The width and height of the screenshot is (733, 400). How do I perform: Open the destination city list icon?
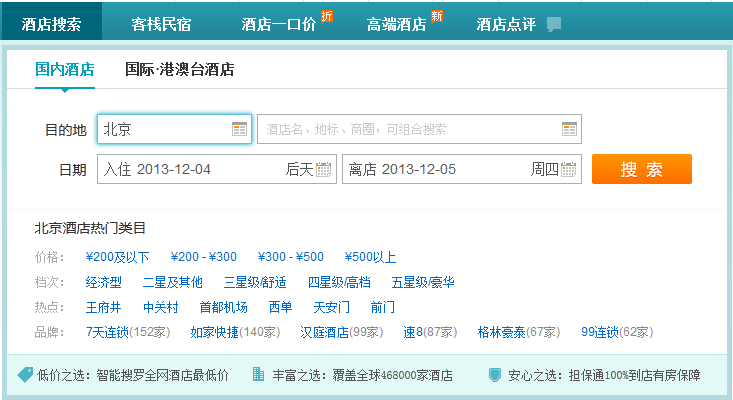click(x=239, y=129)
